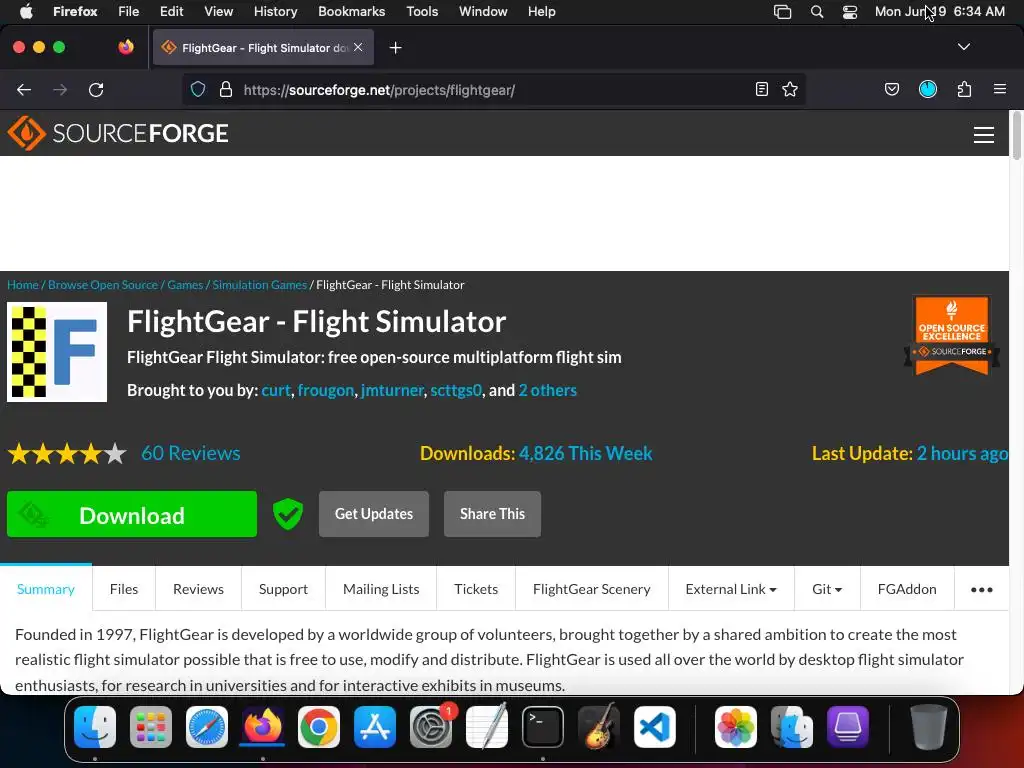Go forward with the browser forward arrow
Viewport: 1024px width, 768px height.
59,89
